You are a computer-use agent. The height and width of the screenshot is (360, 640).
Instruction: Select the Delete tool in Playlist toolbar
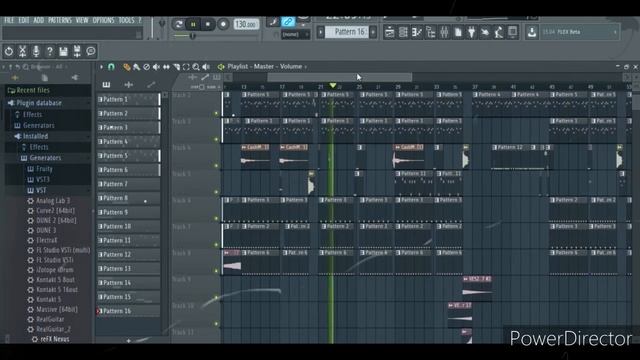coord(146,67)
